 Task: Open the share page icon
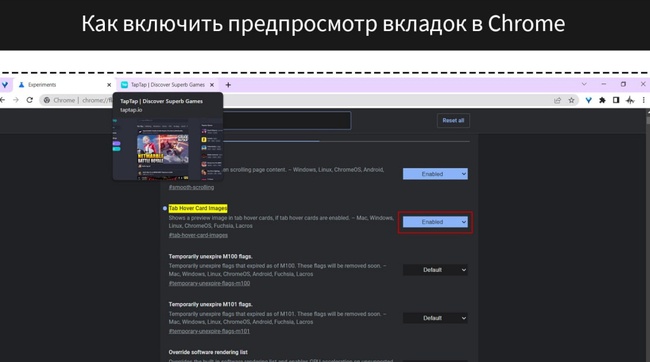pos(558,100)
